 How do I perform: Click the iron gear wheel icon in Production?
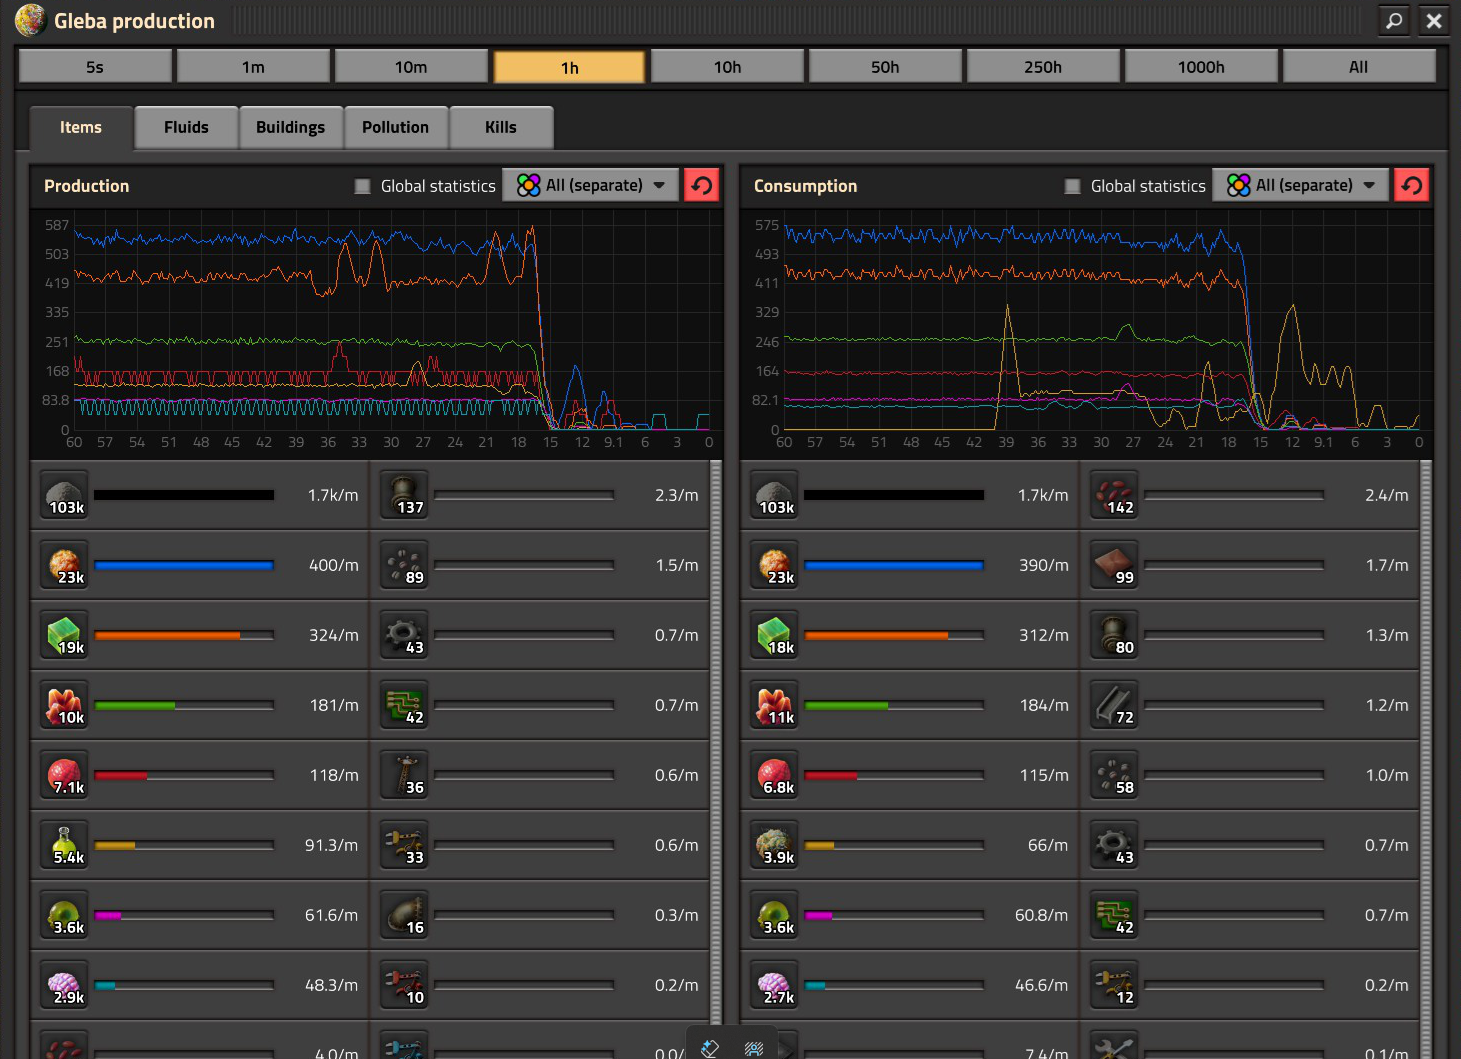(405, 635)
